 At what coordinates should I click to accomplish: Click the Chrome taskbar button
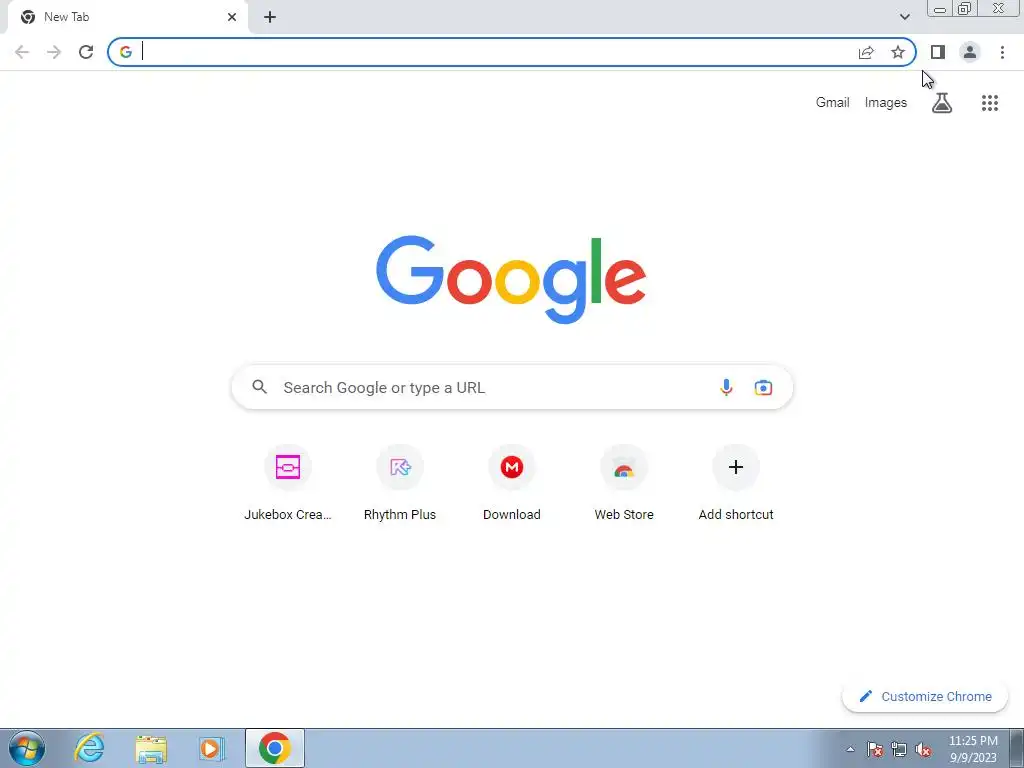click(x=275, y=748)
